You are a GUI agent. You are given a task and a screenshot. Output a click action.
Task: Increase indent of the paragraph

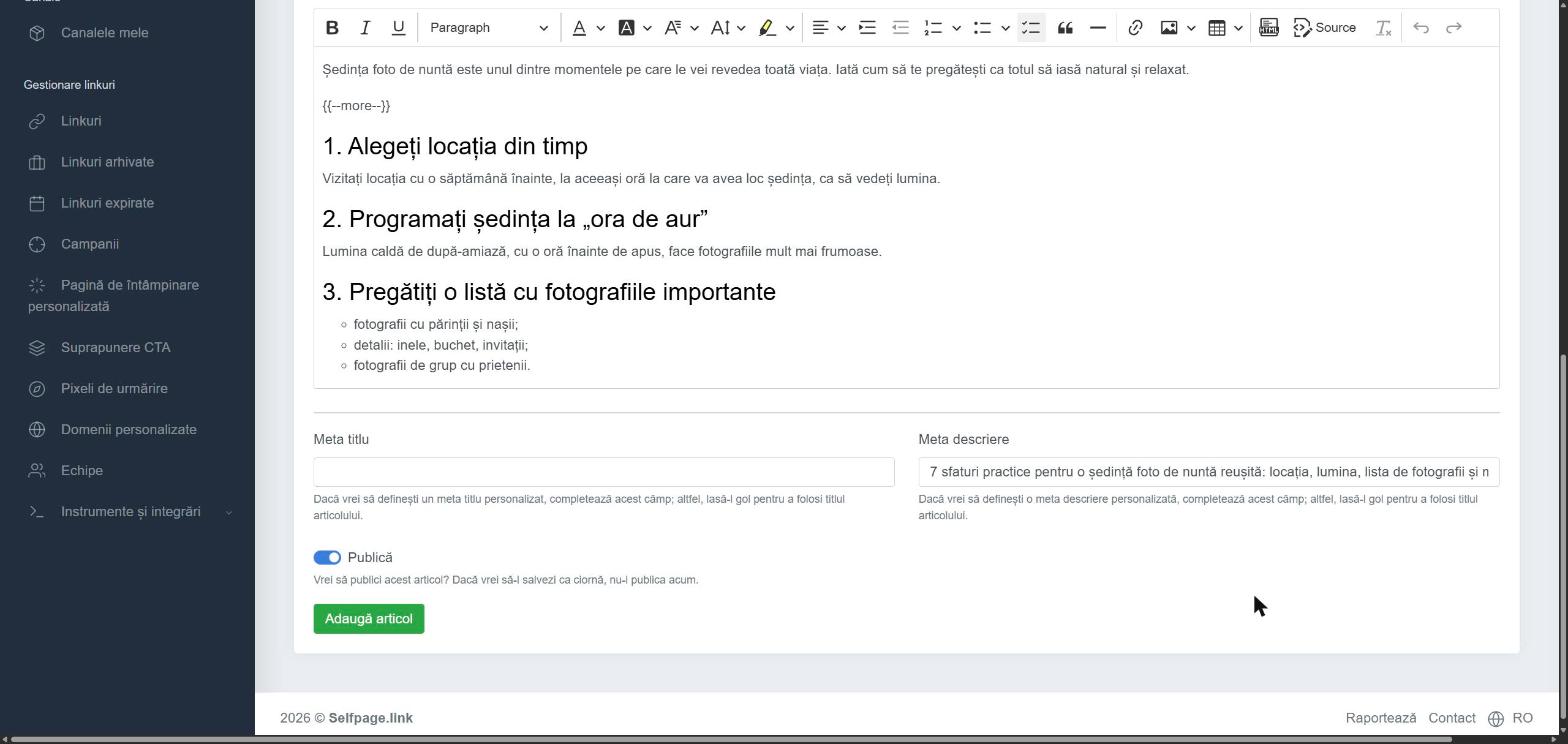867,28
